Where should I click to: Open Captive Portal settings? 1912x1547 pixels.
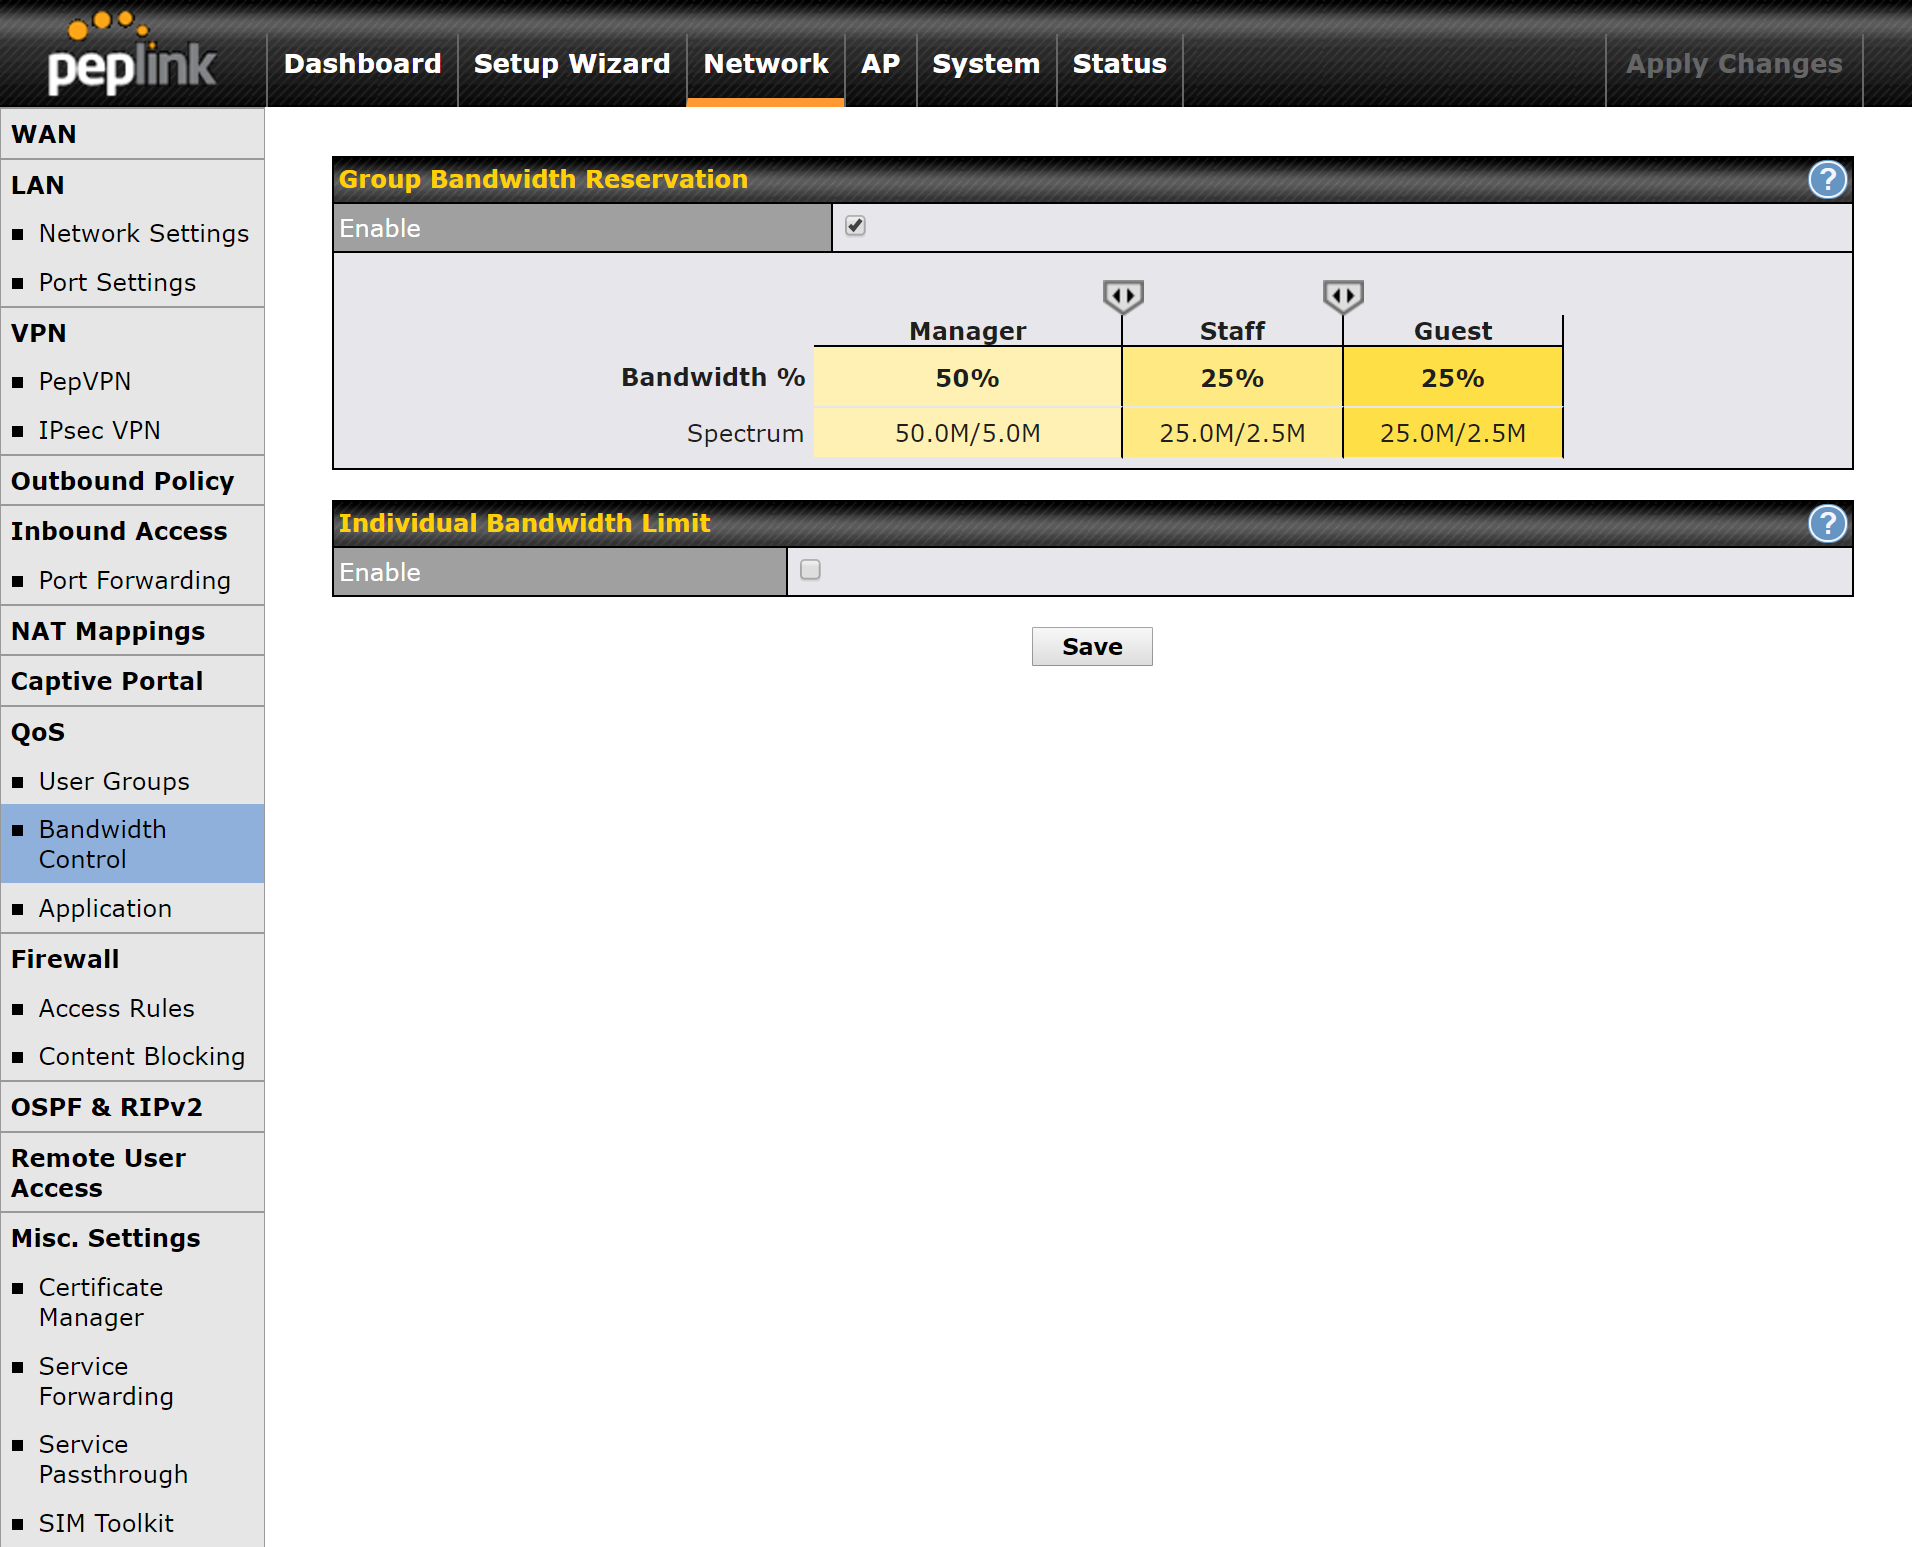coord(107,681)
